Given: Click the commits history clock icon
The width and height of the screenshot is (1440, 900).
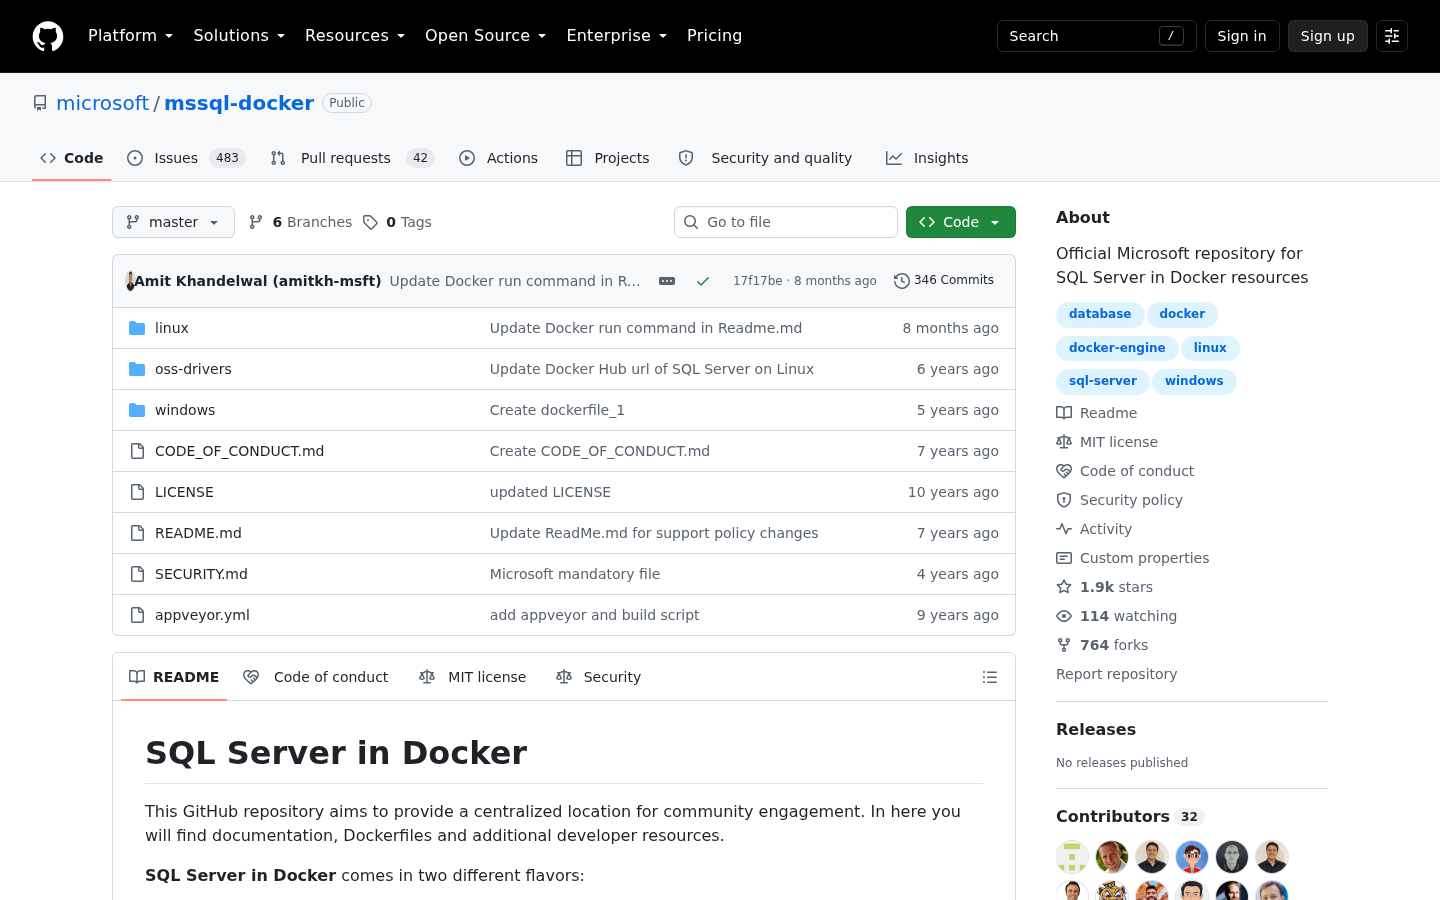Looking at the screenshot, I should point(902,281).
